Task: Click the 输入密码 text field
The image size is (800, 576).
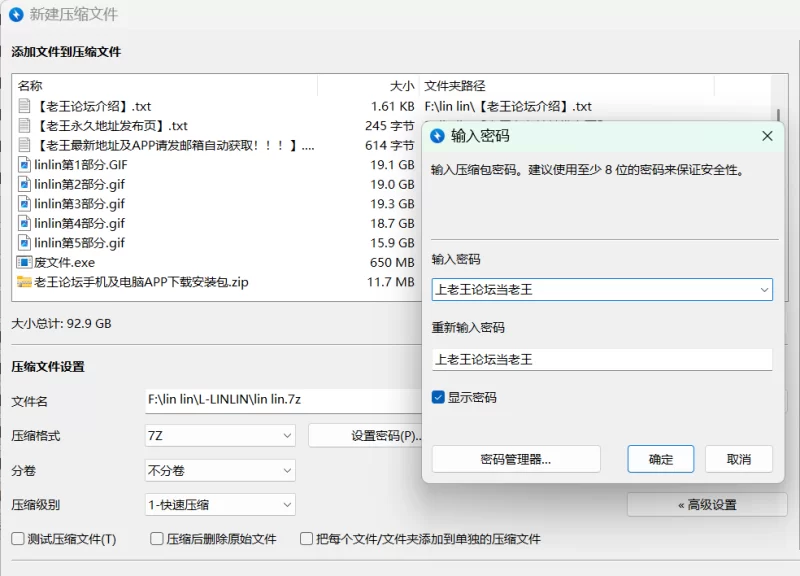Action: tap(602, 290)
